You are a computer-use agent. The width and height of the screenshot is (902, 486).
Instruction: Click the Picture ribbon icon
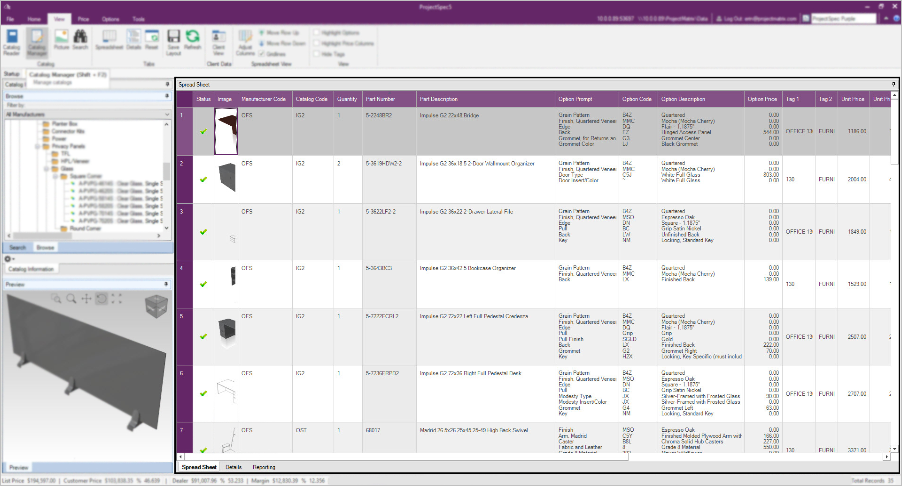pyautogui.click(x=62, y=40)
